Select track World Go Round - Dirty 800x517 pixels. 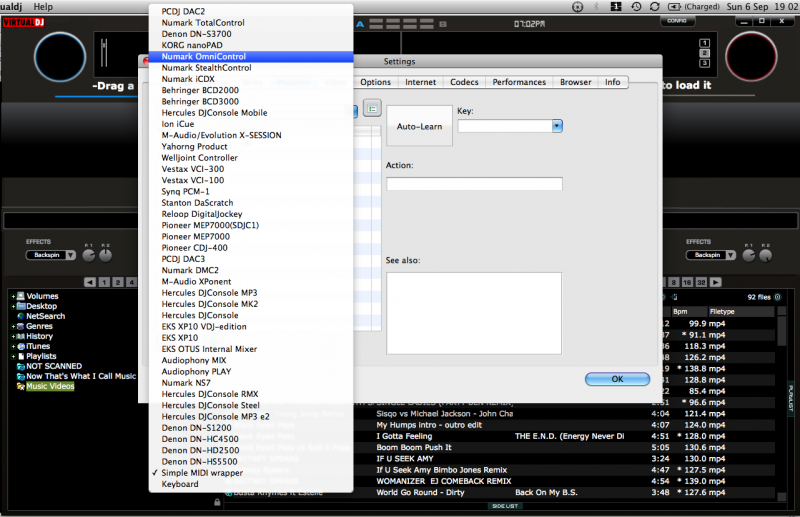pyautogui.click(x=420, y=492)
